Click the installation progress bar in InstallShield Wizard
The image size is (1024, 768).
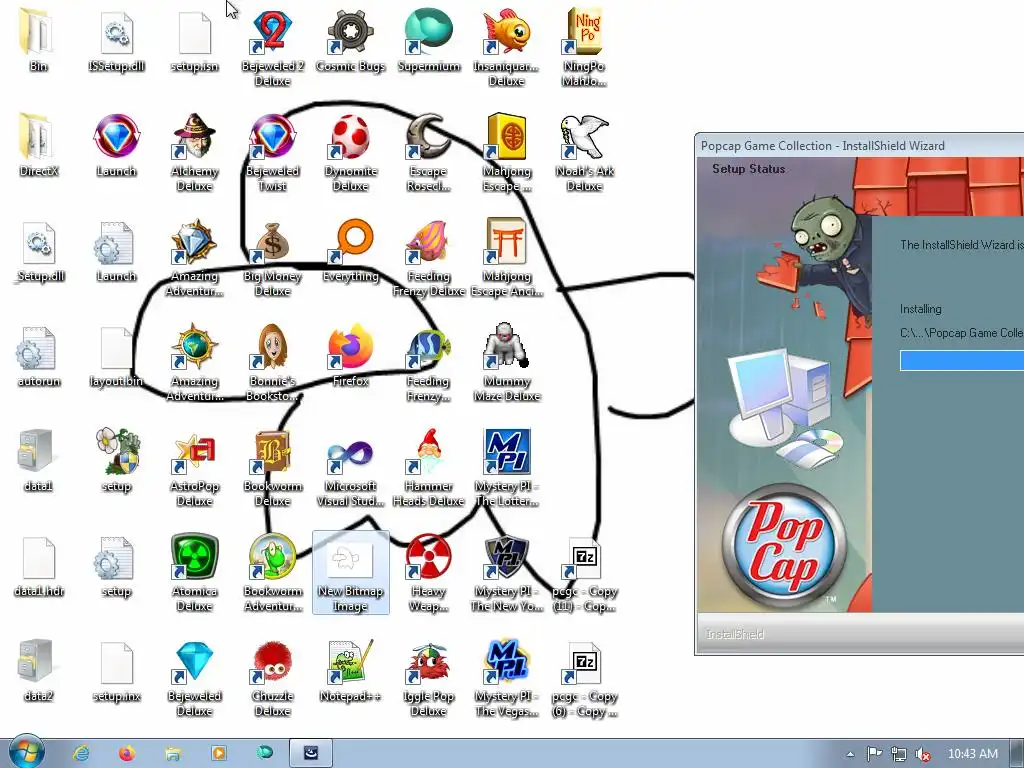pyautogui.click(x=961, y=360)
